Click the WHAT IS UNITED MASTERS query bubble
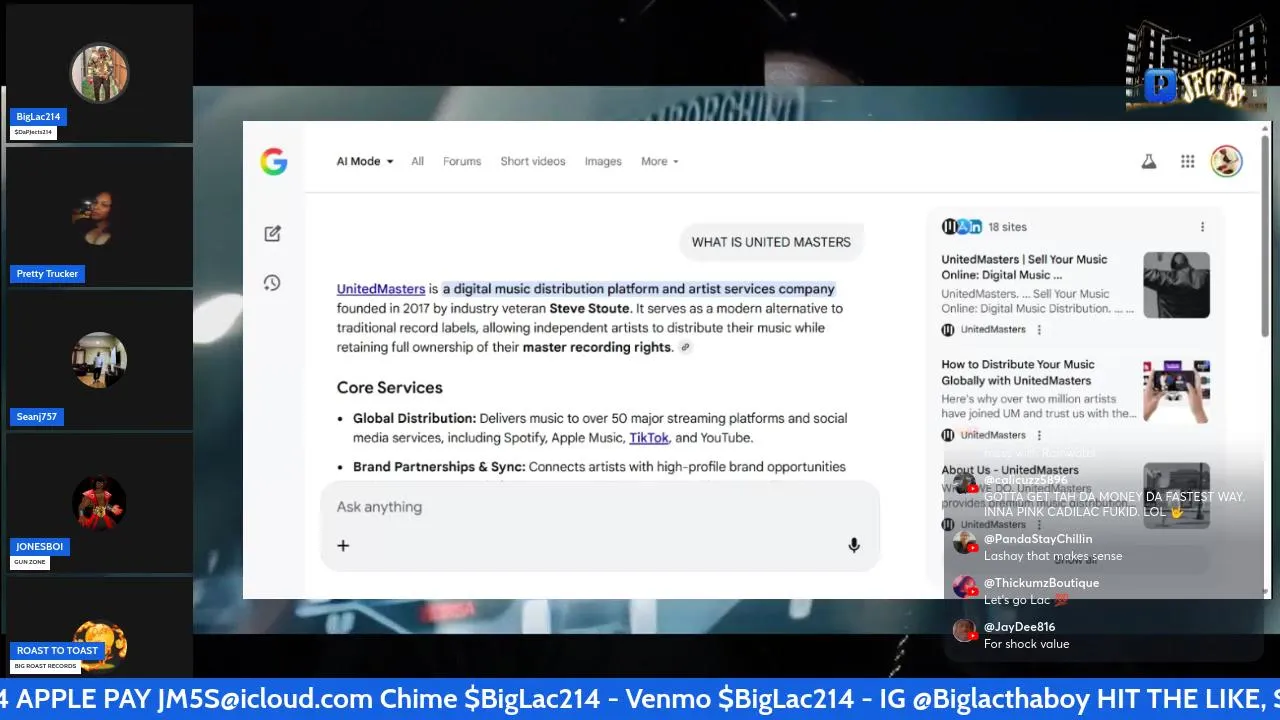 (x=771, y=242)
